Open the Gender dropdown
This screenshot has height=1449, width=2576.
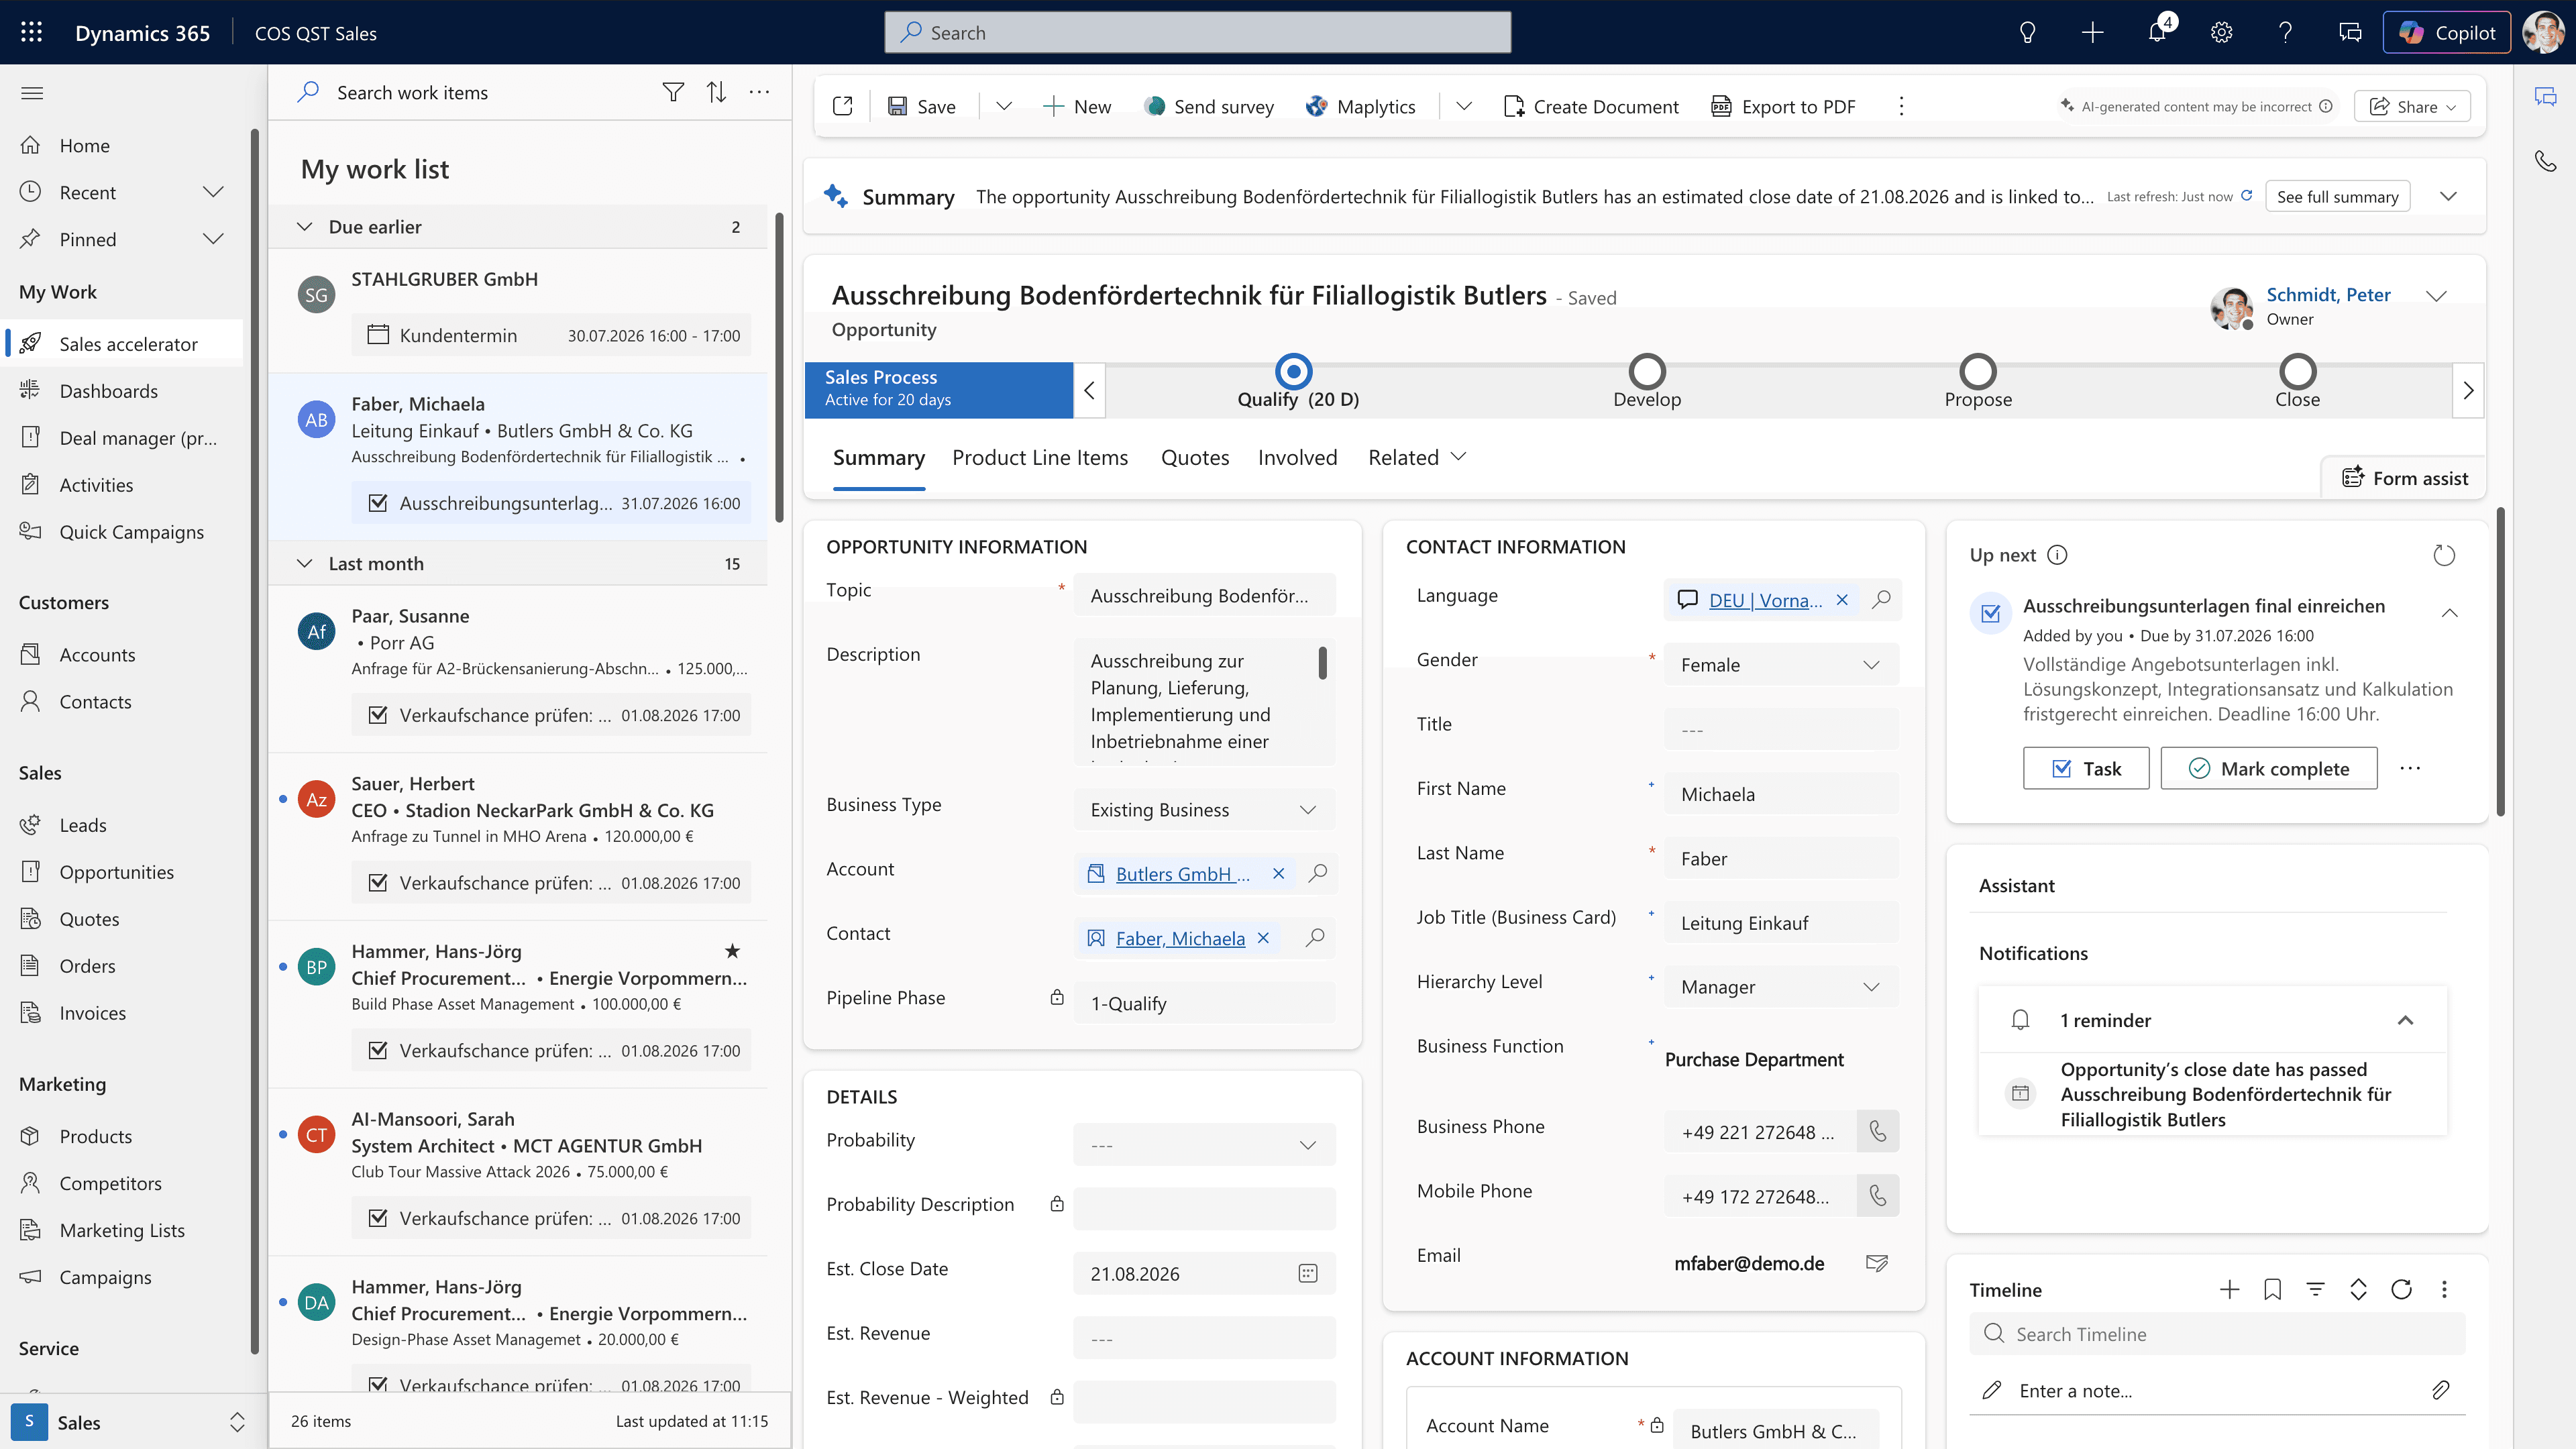1781,664
